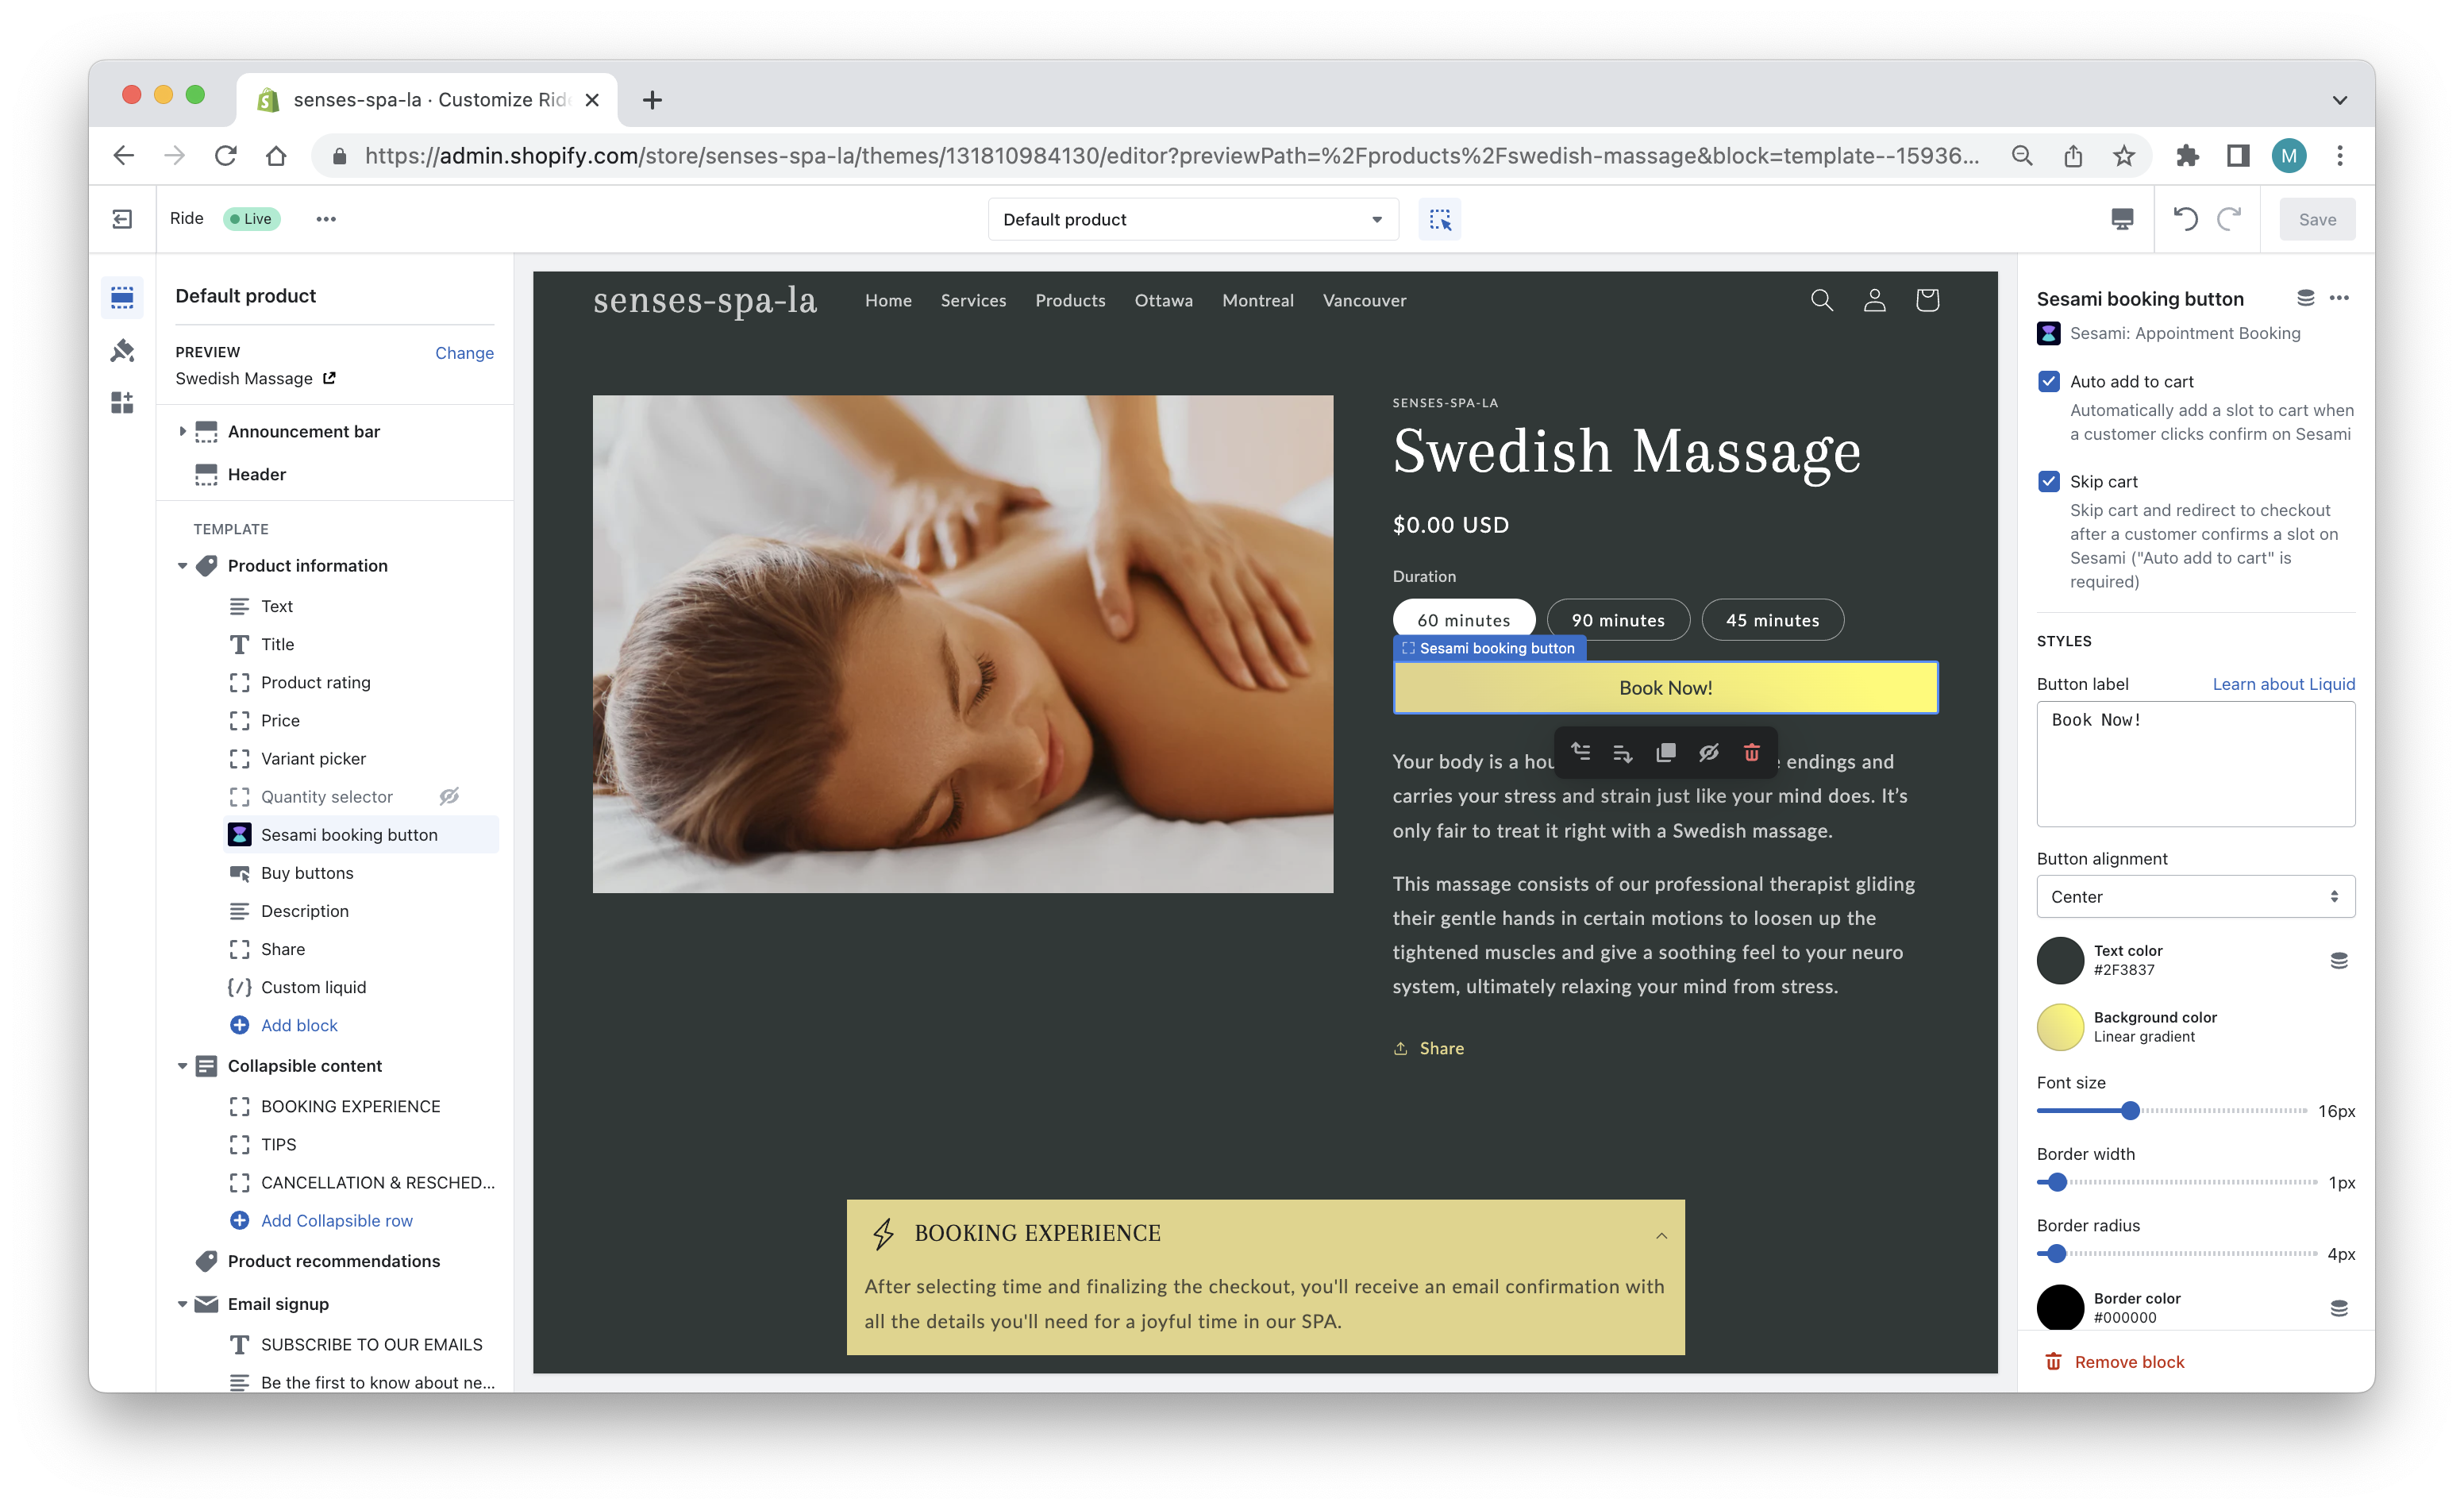Bookmark this page with star icon
Screen dimensions: 2464x1510
tap(2124, 155)
